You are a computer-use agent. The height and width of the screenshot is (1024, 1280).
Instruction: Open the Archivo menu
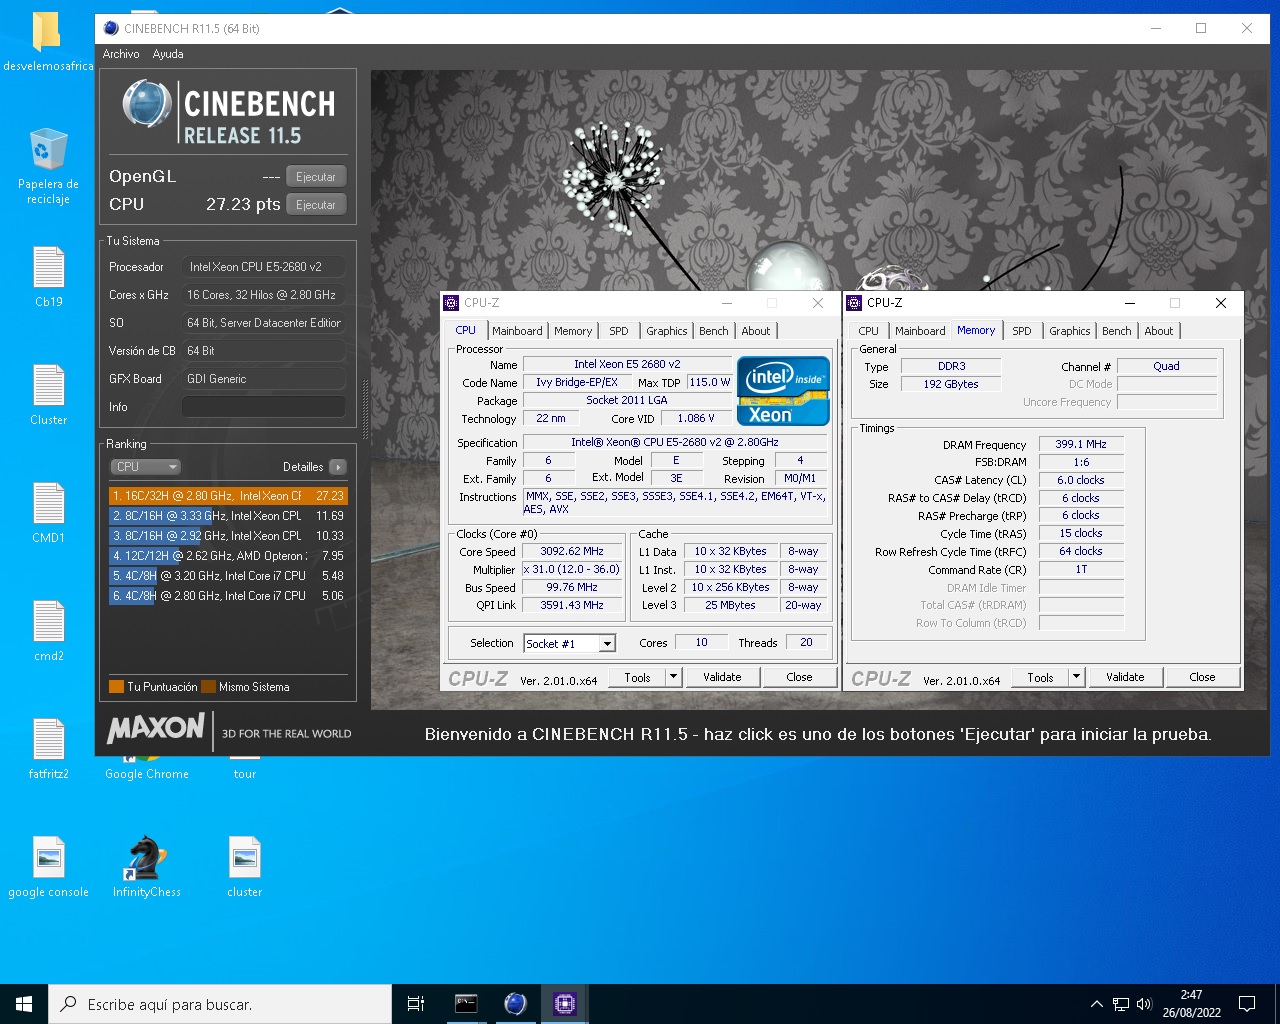121,54
